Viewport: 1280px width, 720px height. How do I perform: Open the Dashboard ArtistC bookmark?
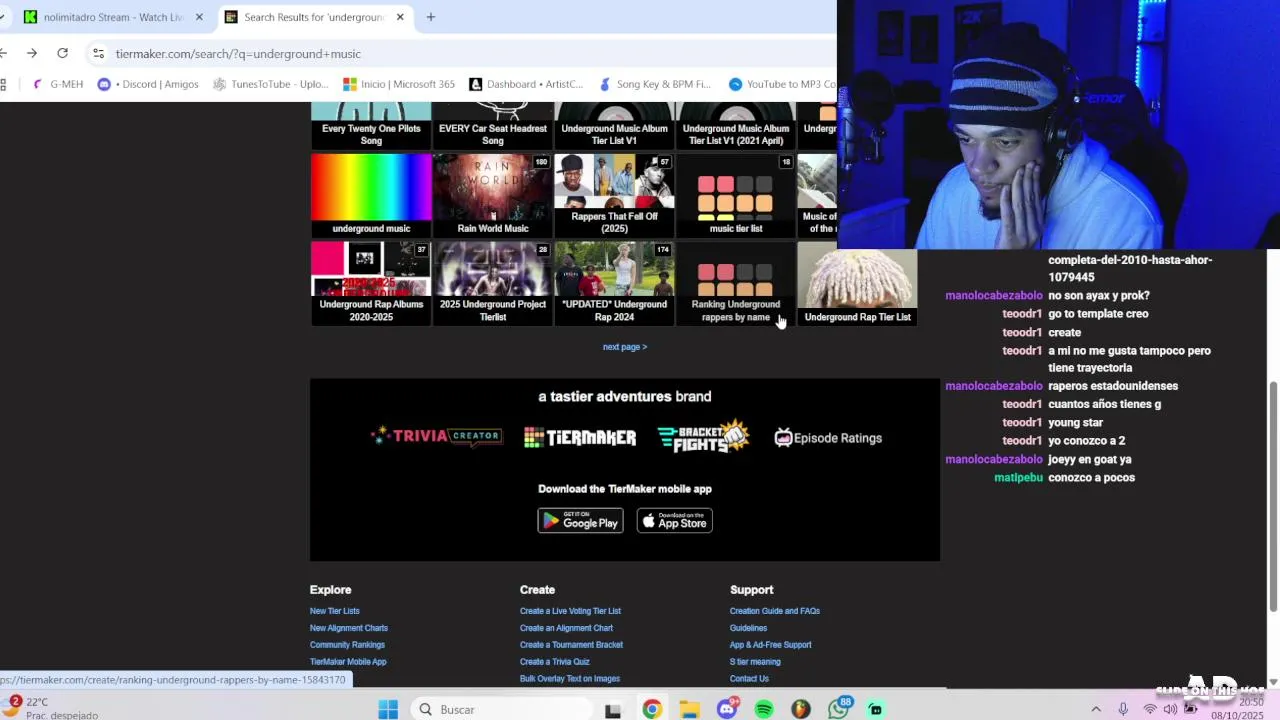[x=526, y=84]
